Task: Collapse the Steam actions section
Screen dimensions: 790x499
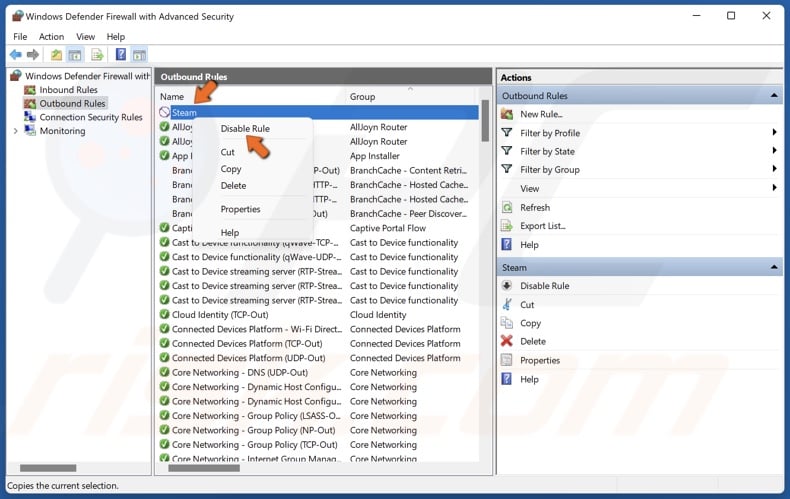Action: pyautogui.click(x=774, y=268)
